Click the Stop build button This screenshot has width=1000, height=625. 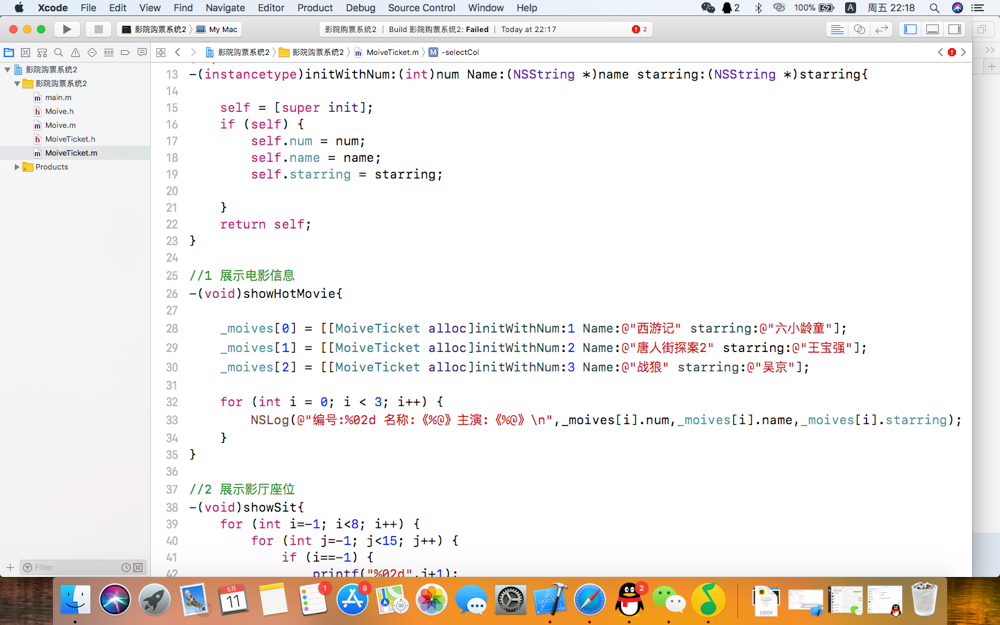coord(98,29)
